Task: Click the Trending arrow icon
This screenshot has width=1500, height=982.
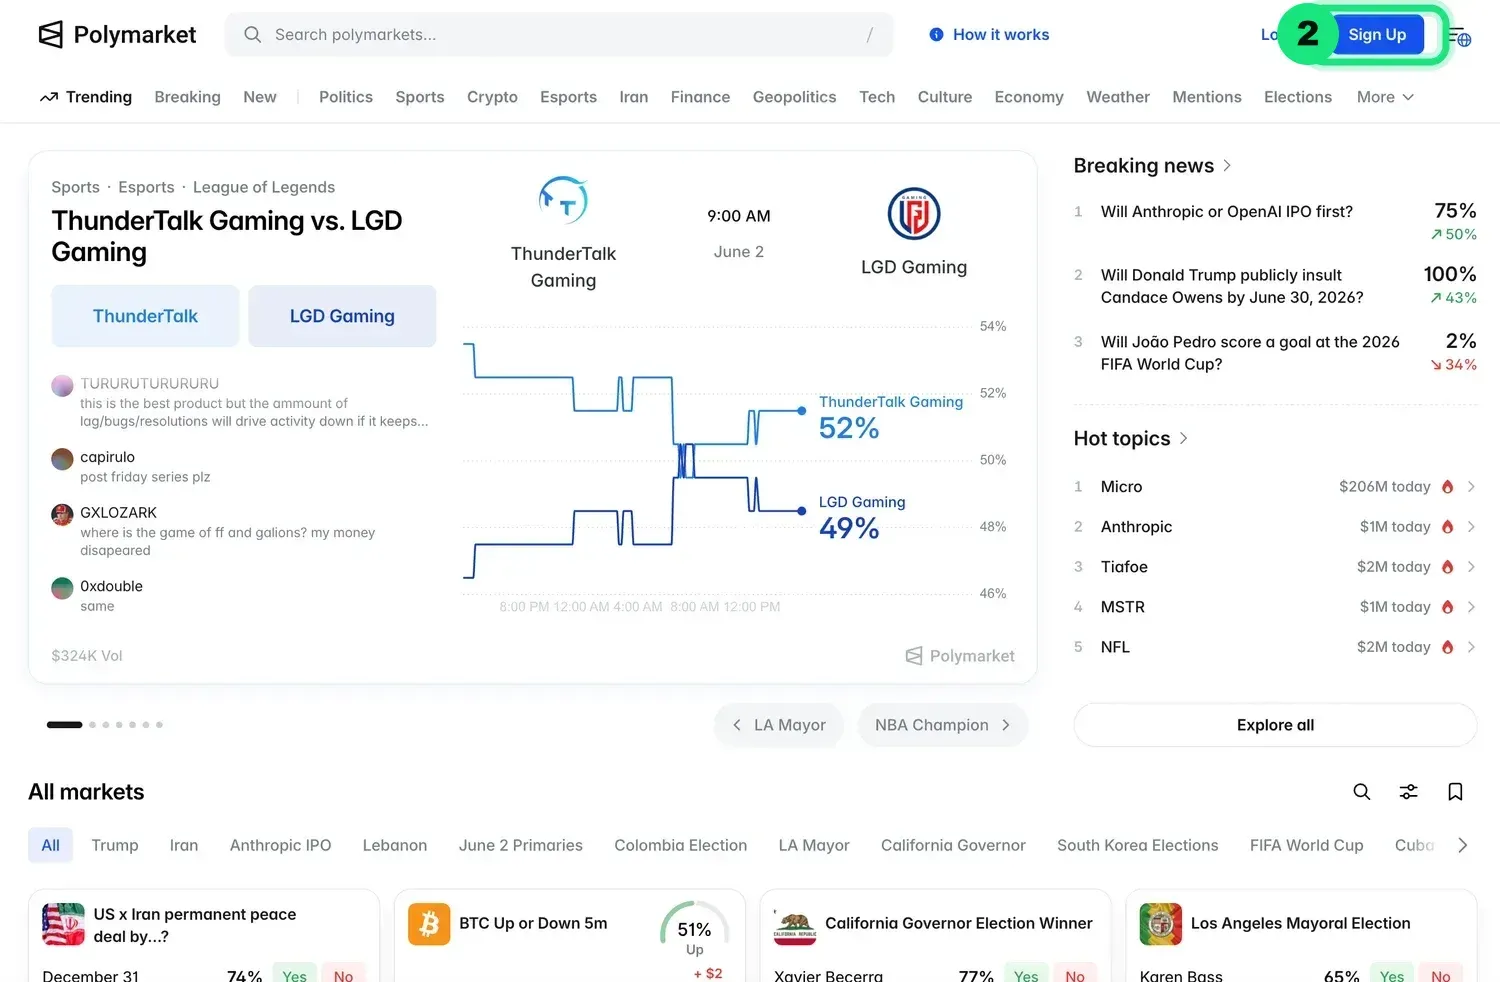Action: click(49, 97)
